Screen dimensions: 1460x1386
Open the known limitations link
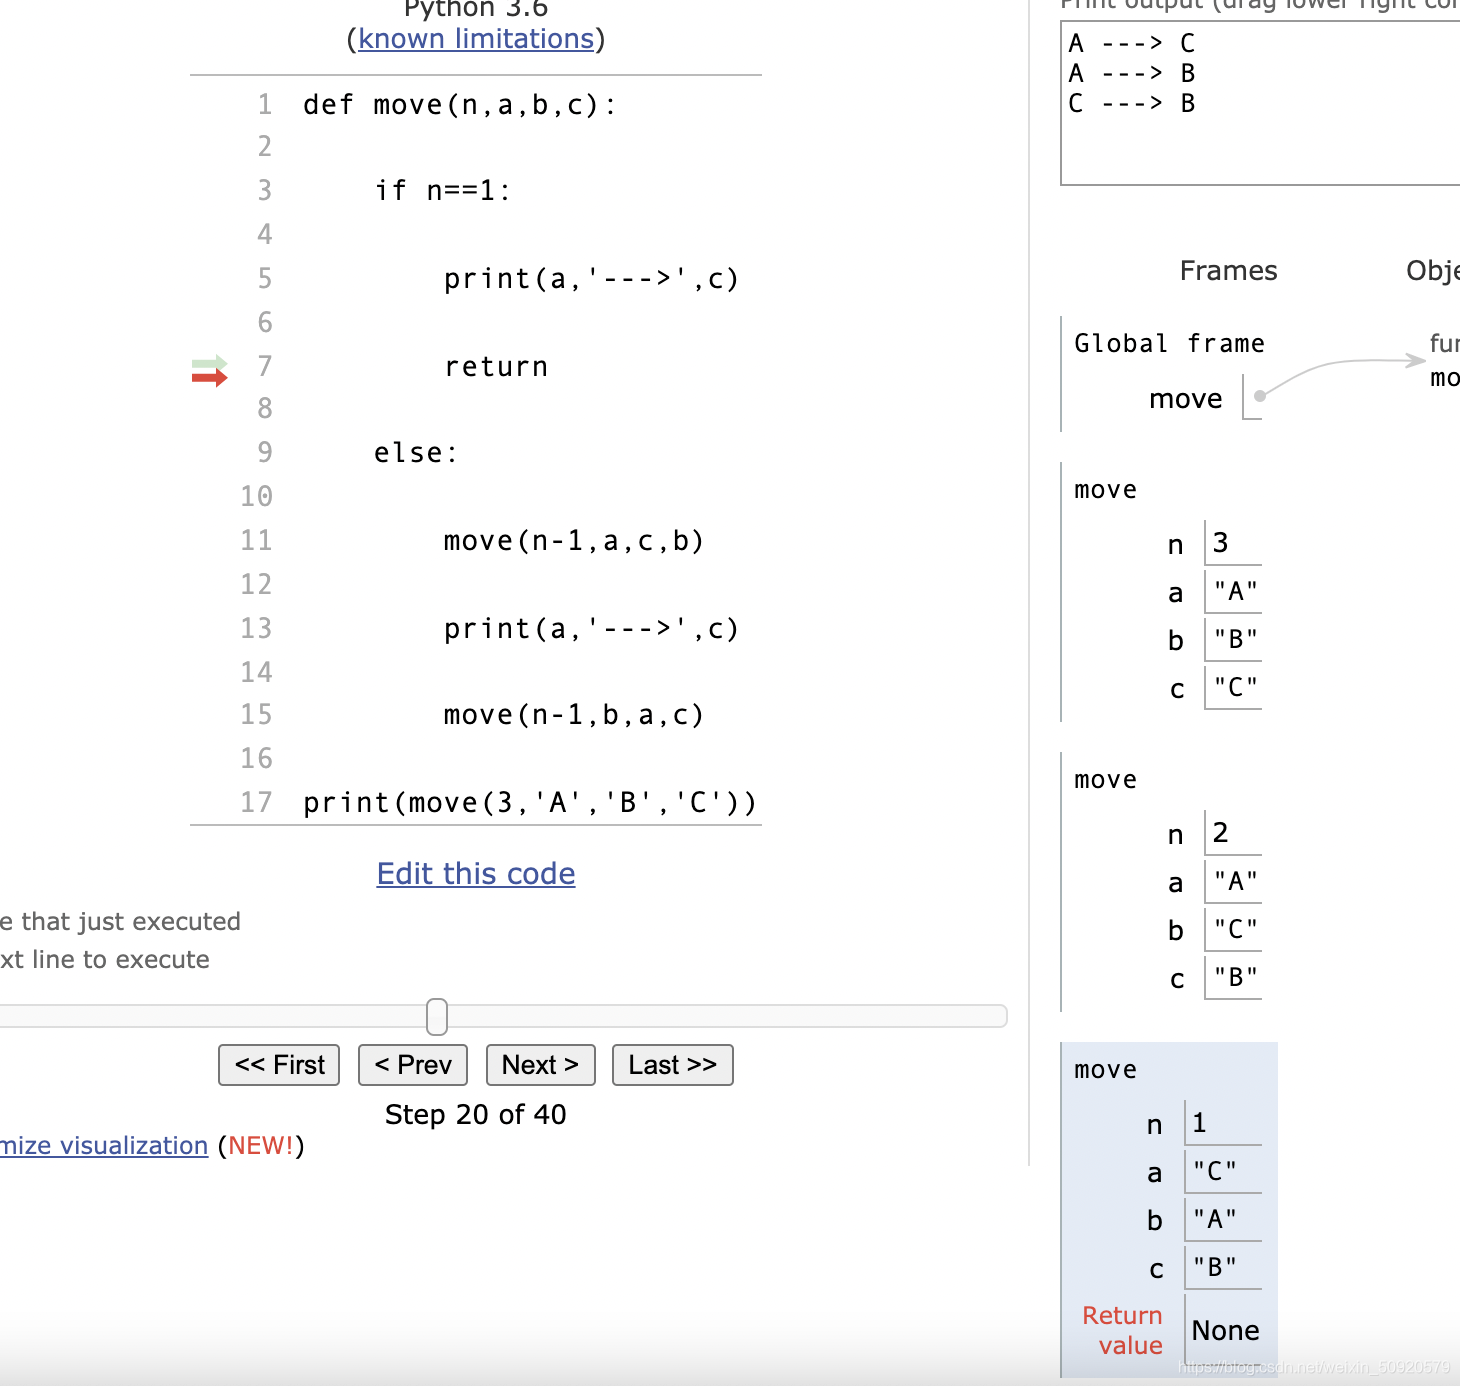pyautogui.click(x=475, y=38)
